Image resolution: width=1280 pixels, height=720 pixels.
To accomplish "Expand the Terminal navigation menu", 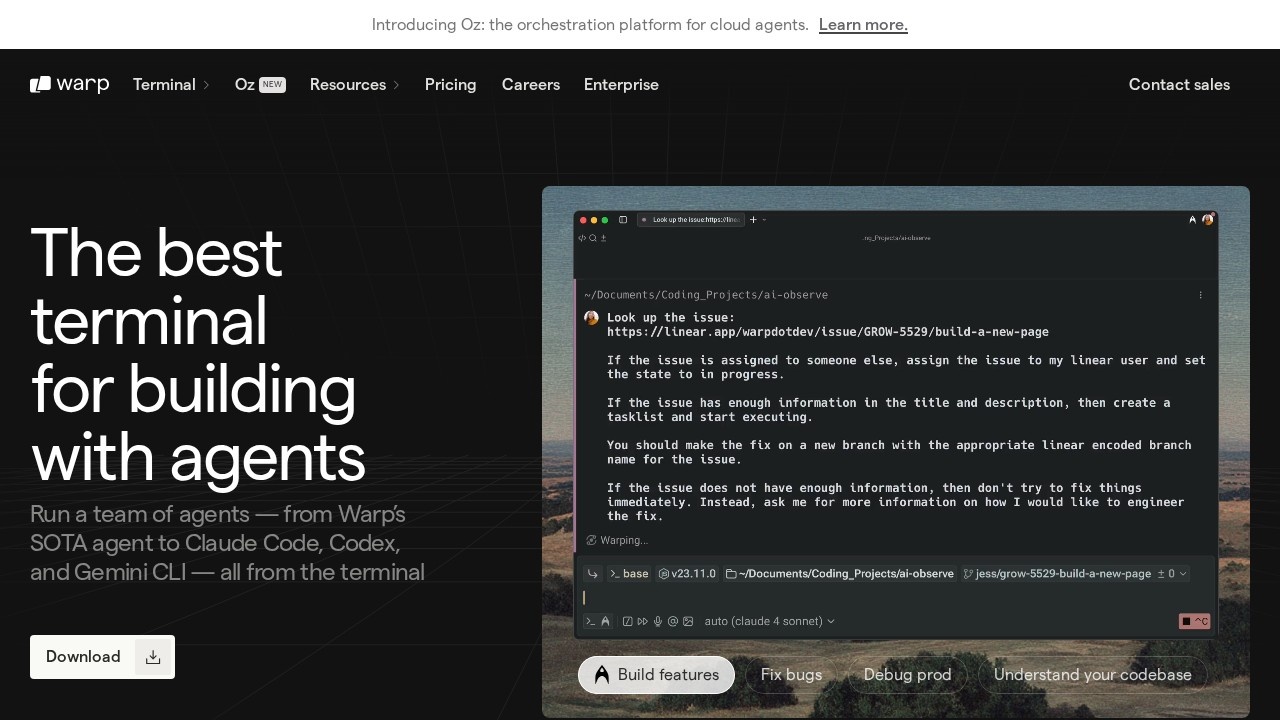I will 171,85.
